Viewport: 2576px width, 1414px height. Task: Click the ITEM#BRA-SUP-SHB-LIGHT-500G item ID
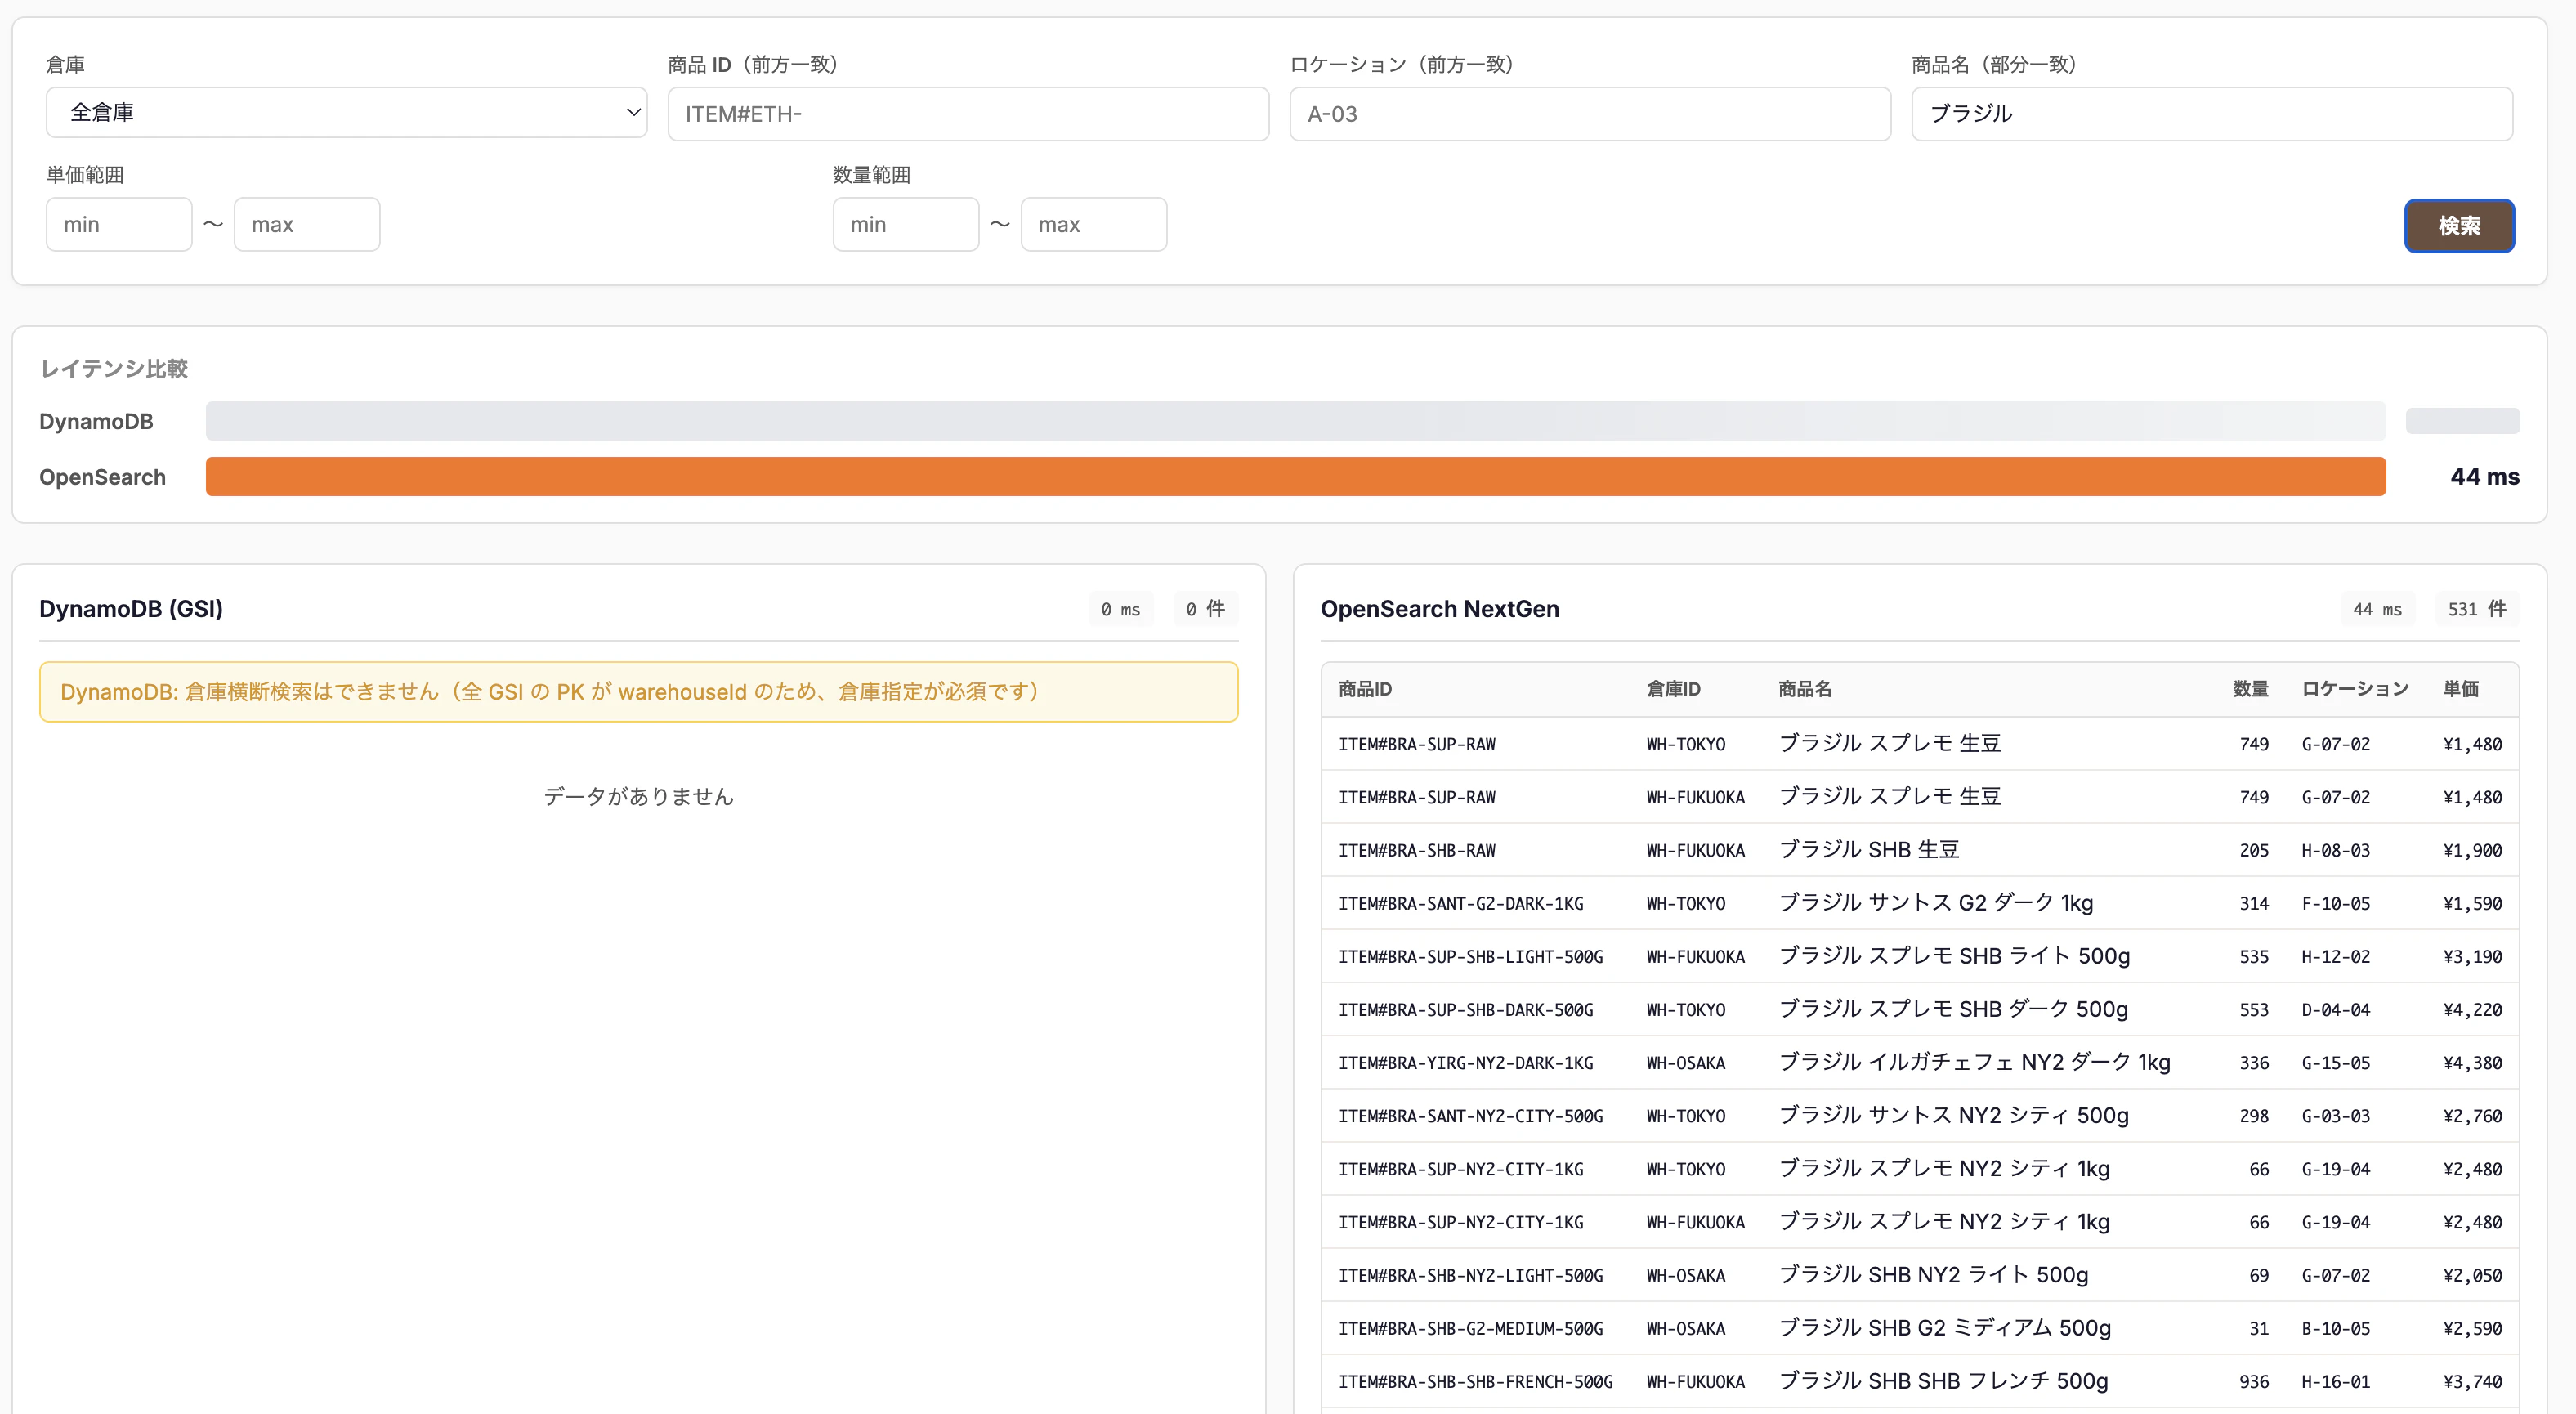[1471, 956]
